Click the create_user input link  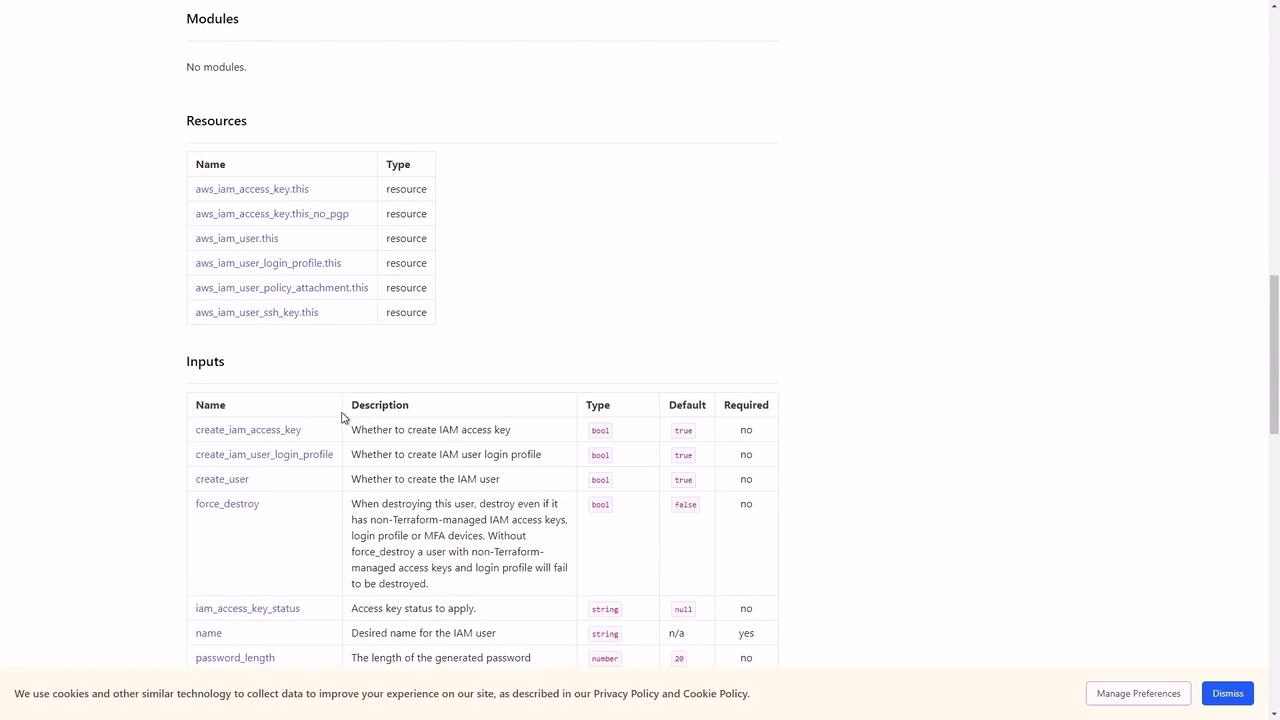click(x=222, y=479)
